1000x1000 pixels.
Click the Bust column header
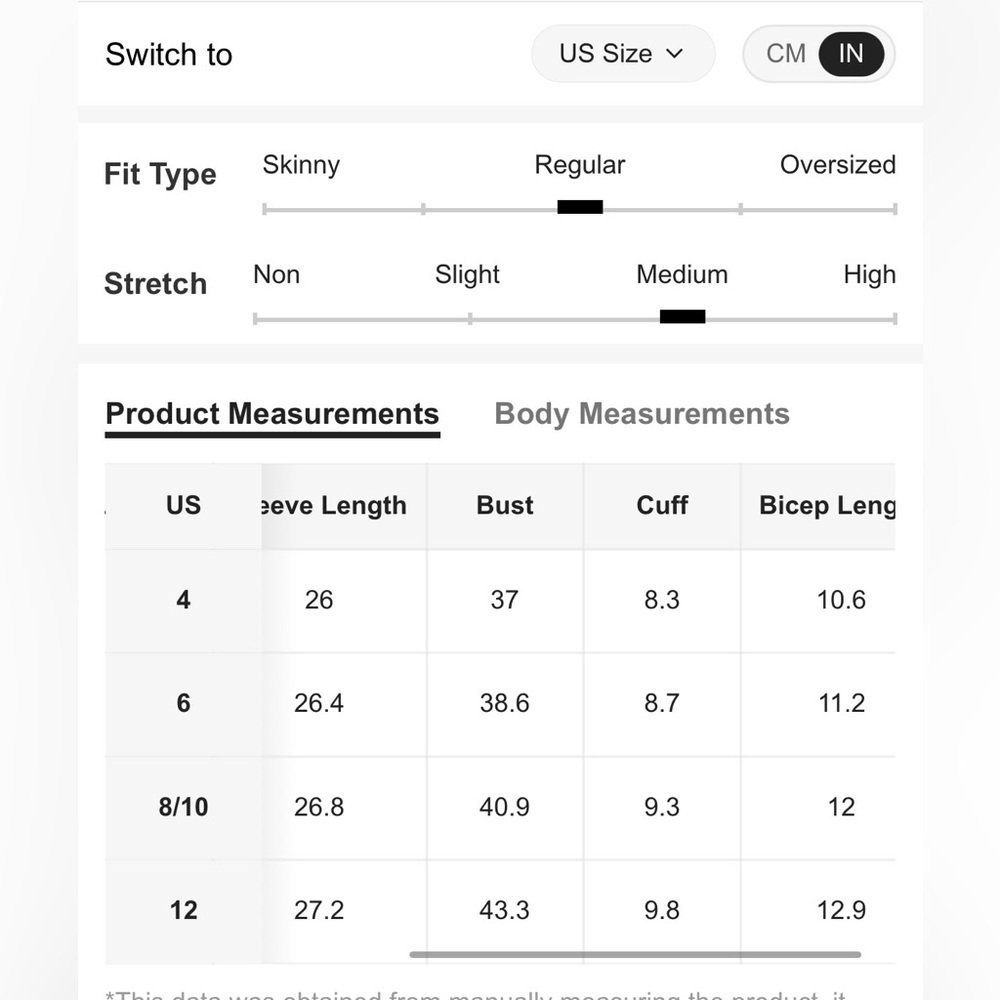504,505
